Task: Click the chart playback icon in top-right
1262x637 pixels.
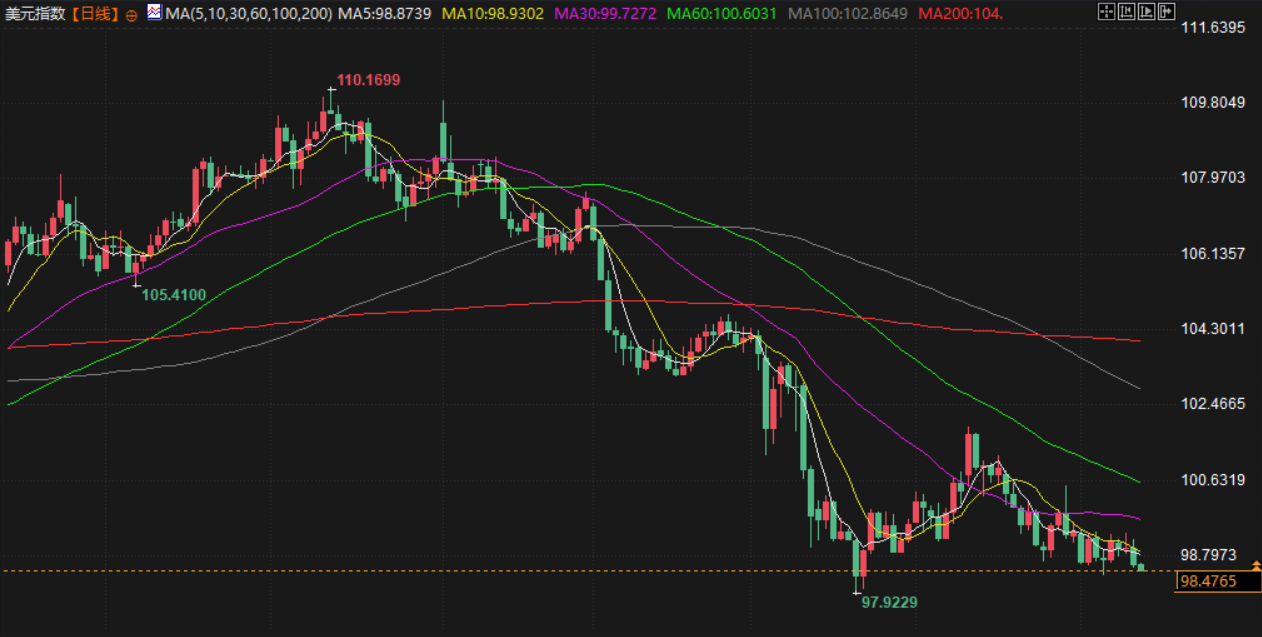Action: [1146, 12]
